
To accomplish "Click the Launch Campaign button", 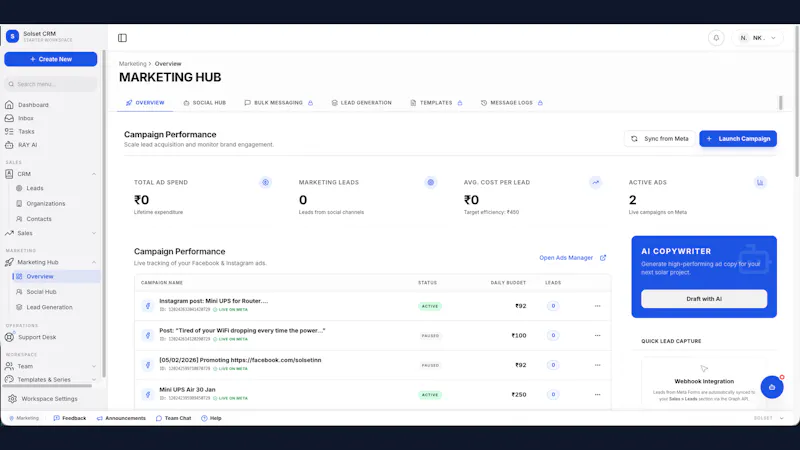I will click(x=738, y=139).
